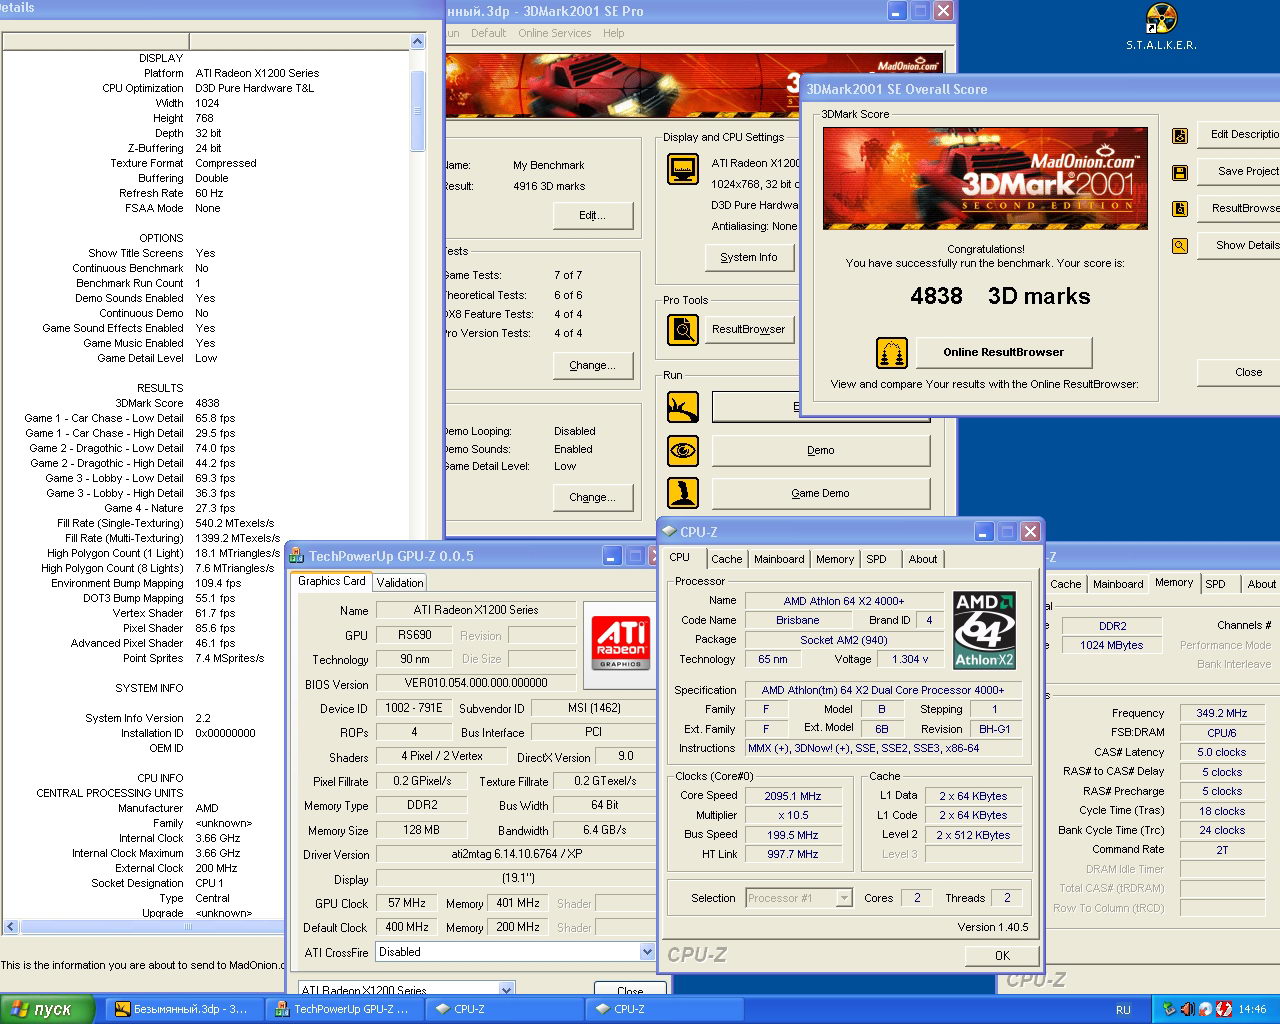This screenshot has height=1024, width=1280.
Task: Click the Online ResultBrowser button
Action: click(x=1003, y=352)
